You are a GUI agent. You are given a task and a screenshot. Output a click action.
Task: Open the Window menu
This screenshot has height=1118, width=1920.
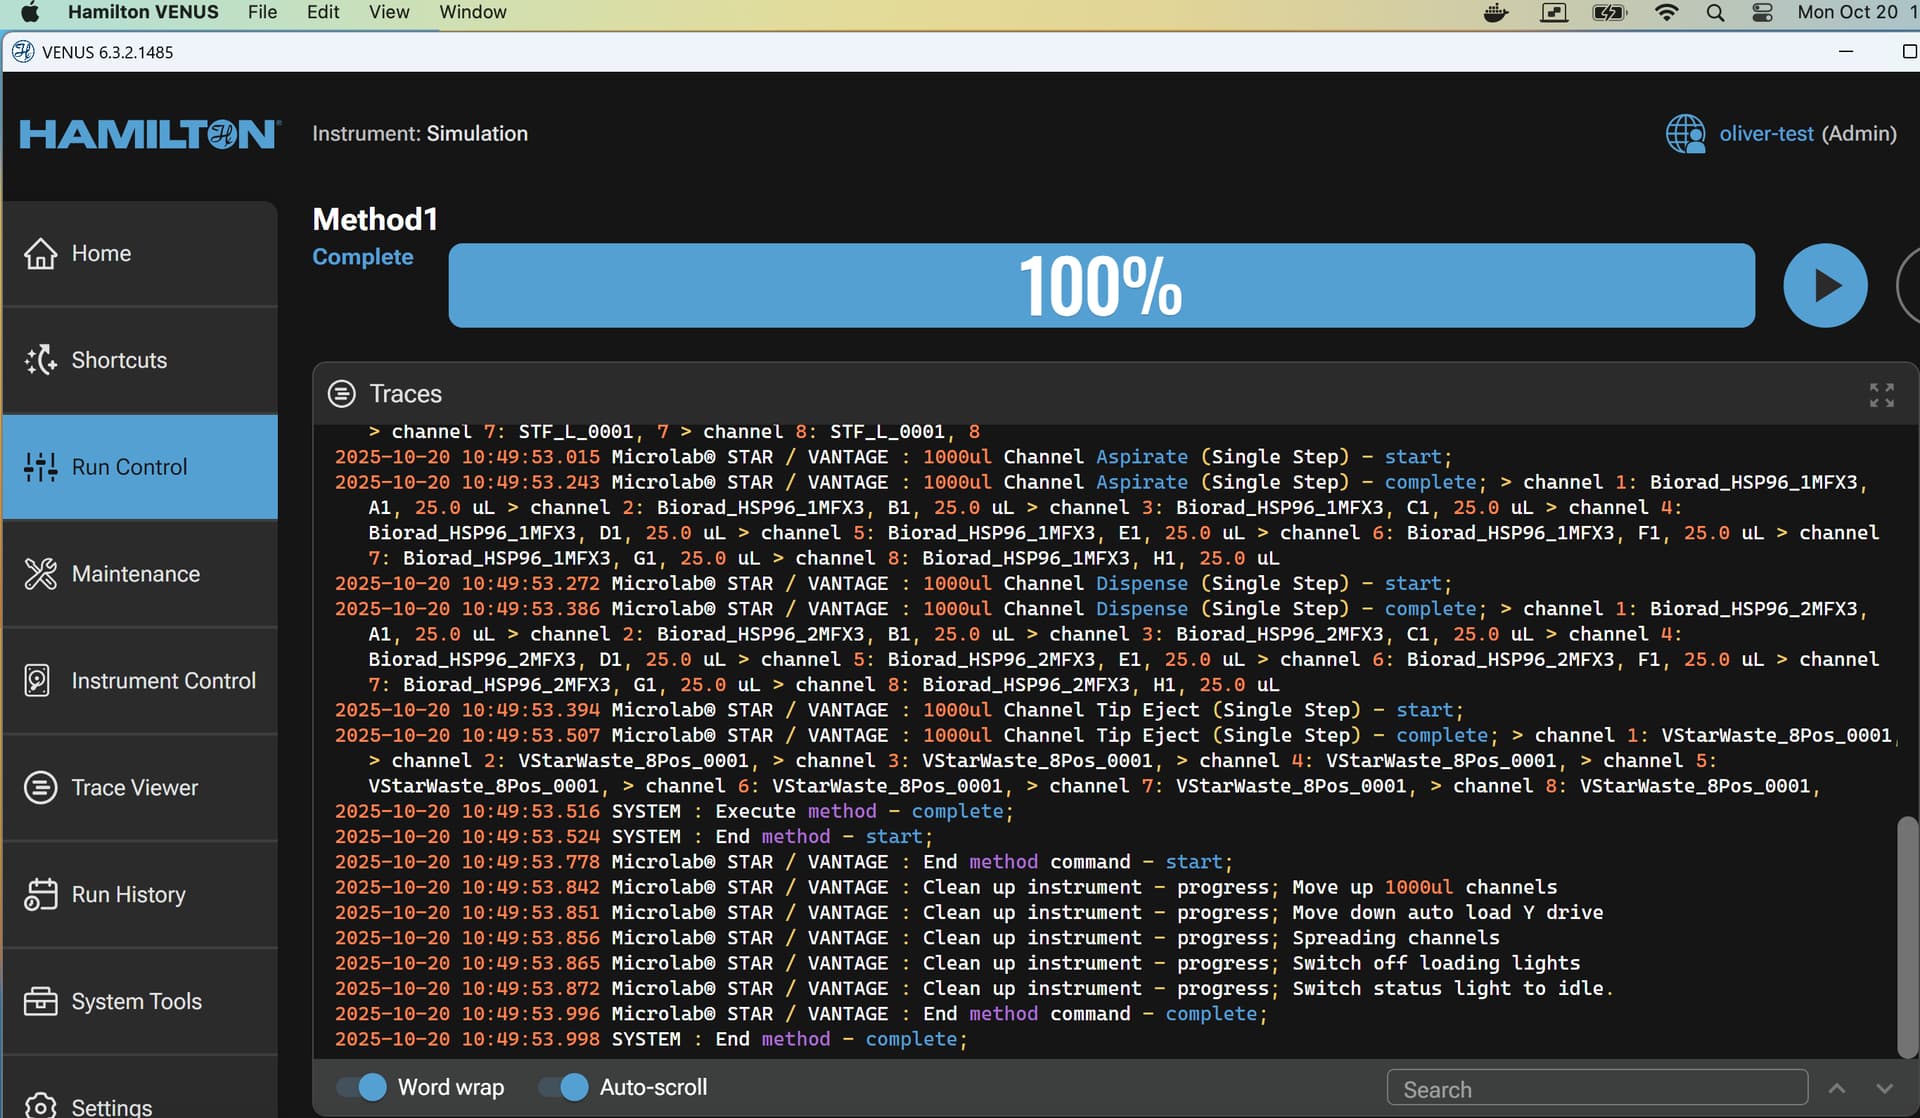tap(472, 12)
